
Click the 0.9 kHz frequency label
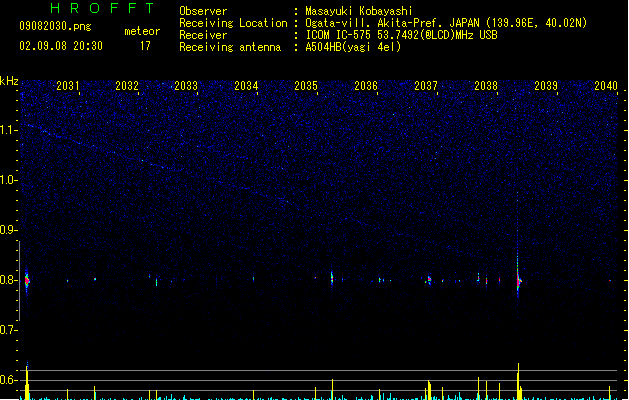9,230
